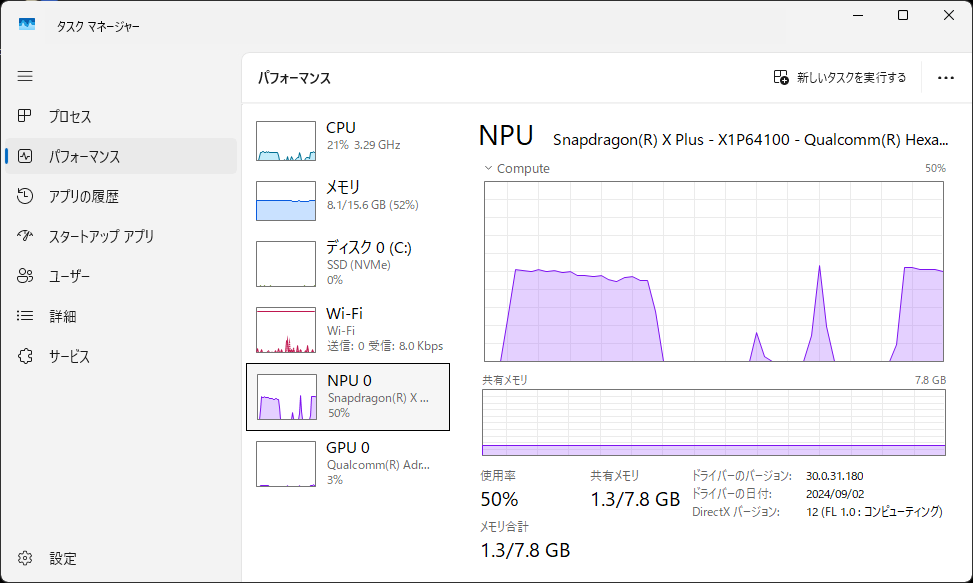Expand the Compute graph dropdown chevron
The height and width of the screenshot is (583, 973).
coord(488,169)
